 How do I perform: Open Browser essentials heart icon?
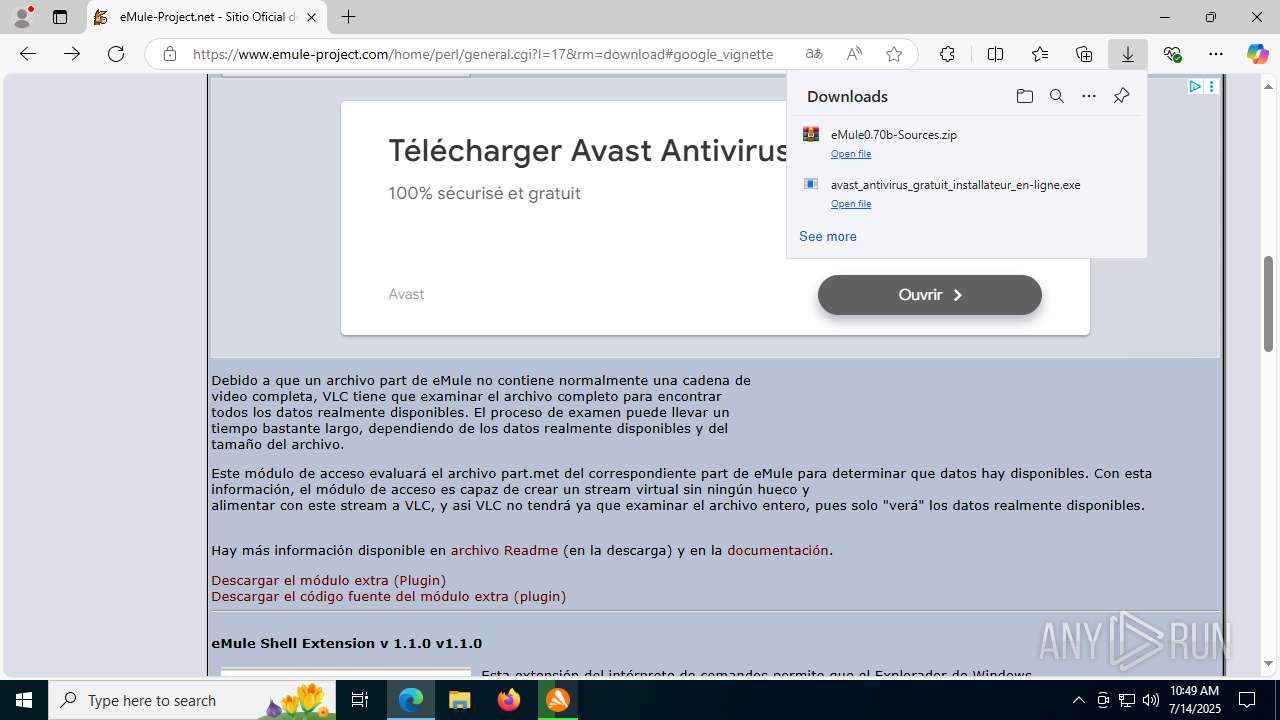click(1172, 54)
